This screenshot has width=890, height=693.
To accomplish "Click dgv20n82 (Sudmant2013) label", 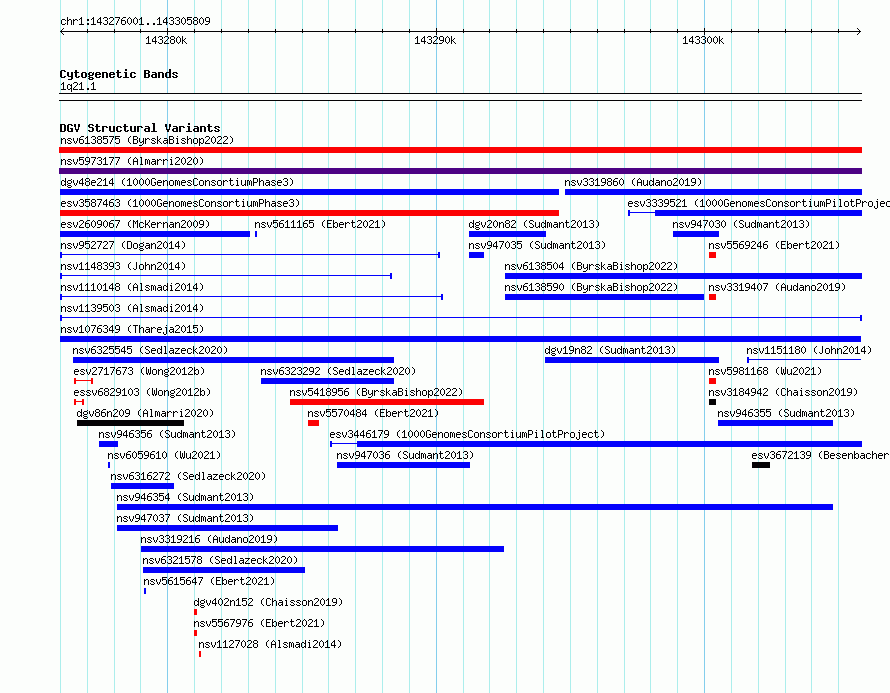I will 534,224.
